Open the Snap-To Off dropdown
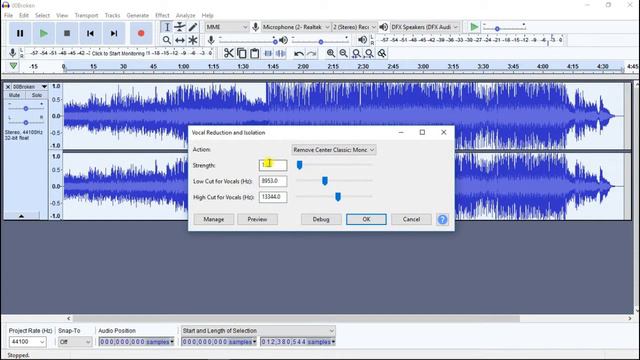The width and height of the screenshot is (640, 360). [75, 342]
